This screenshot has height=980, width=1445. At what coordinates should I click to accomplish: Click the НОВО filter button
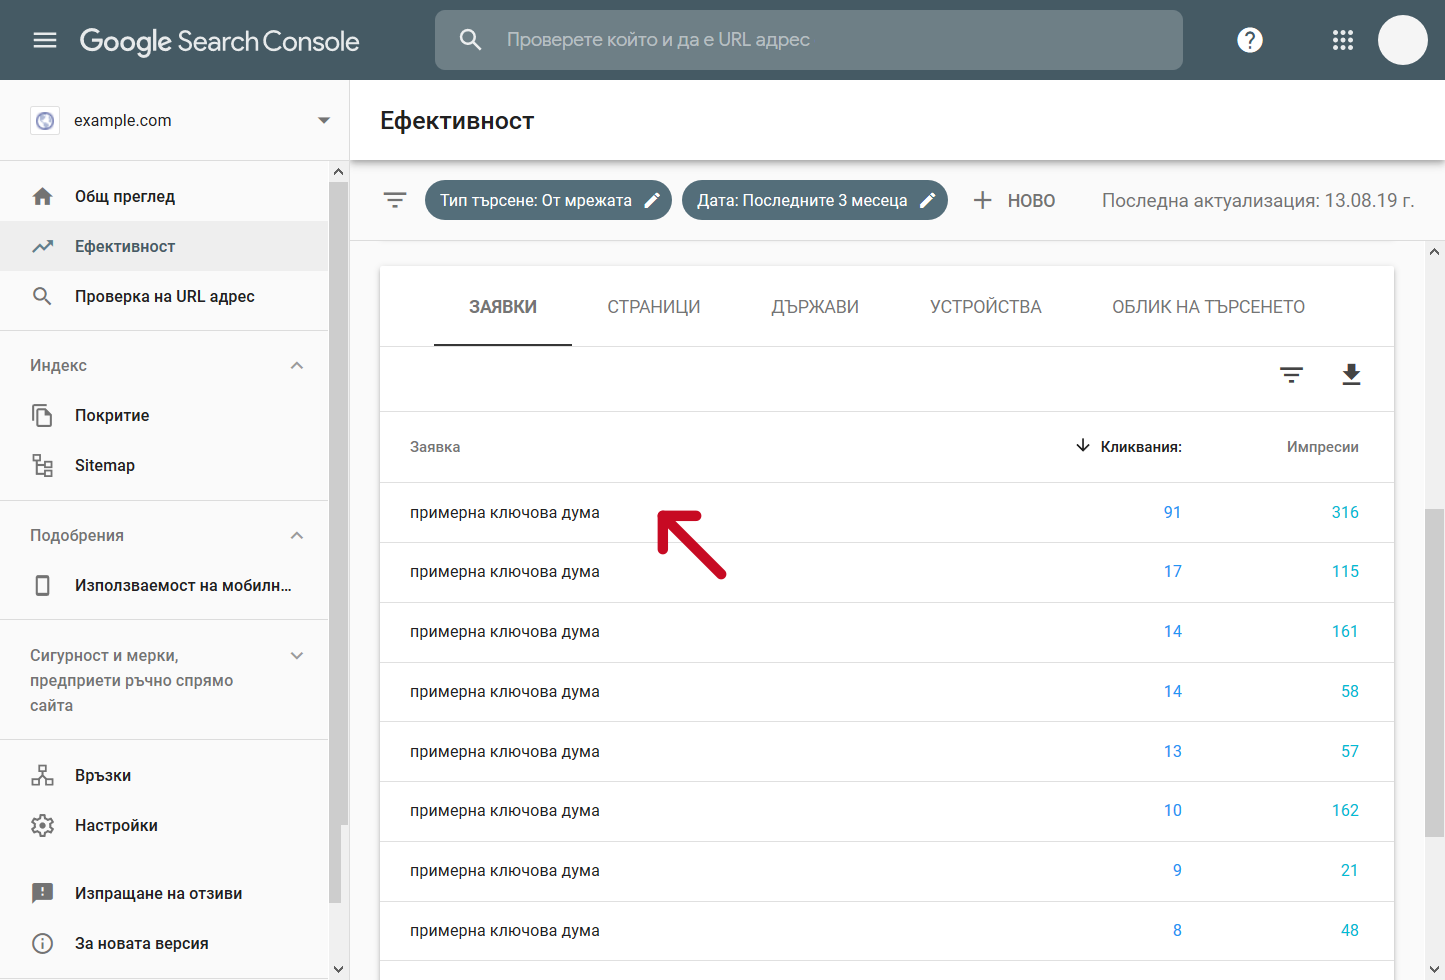pos(1014,200)
